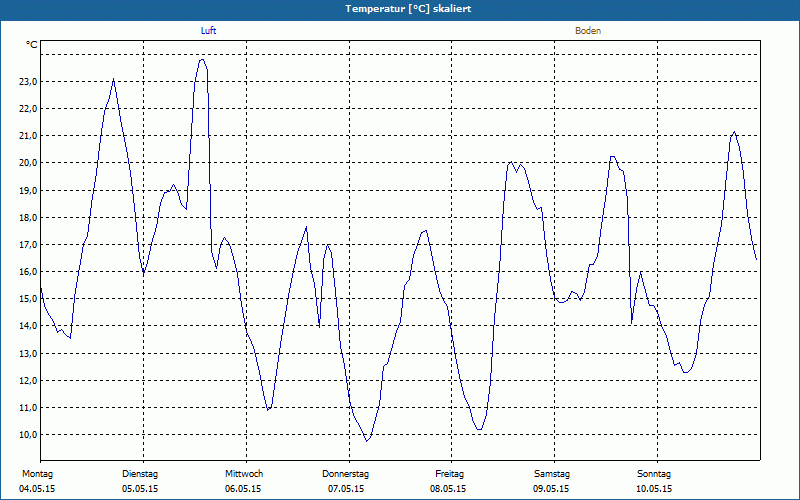800x500 pixels.
Task: Click the 'Boden' legend label
Action: [588, 31]
